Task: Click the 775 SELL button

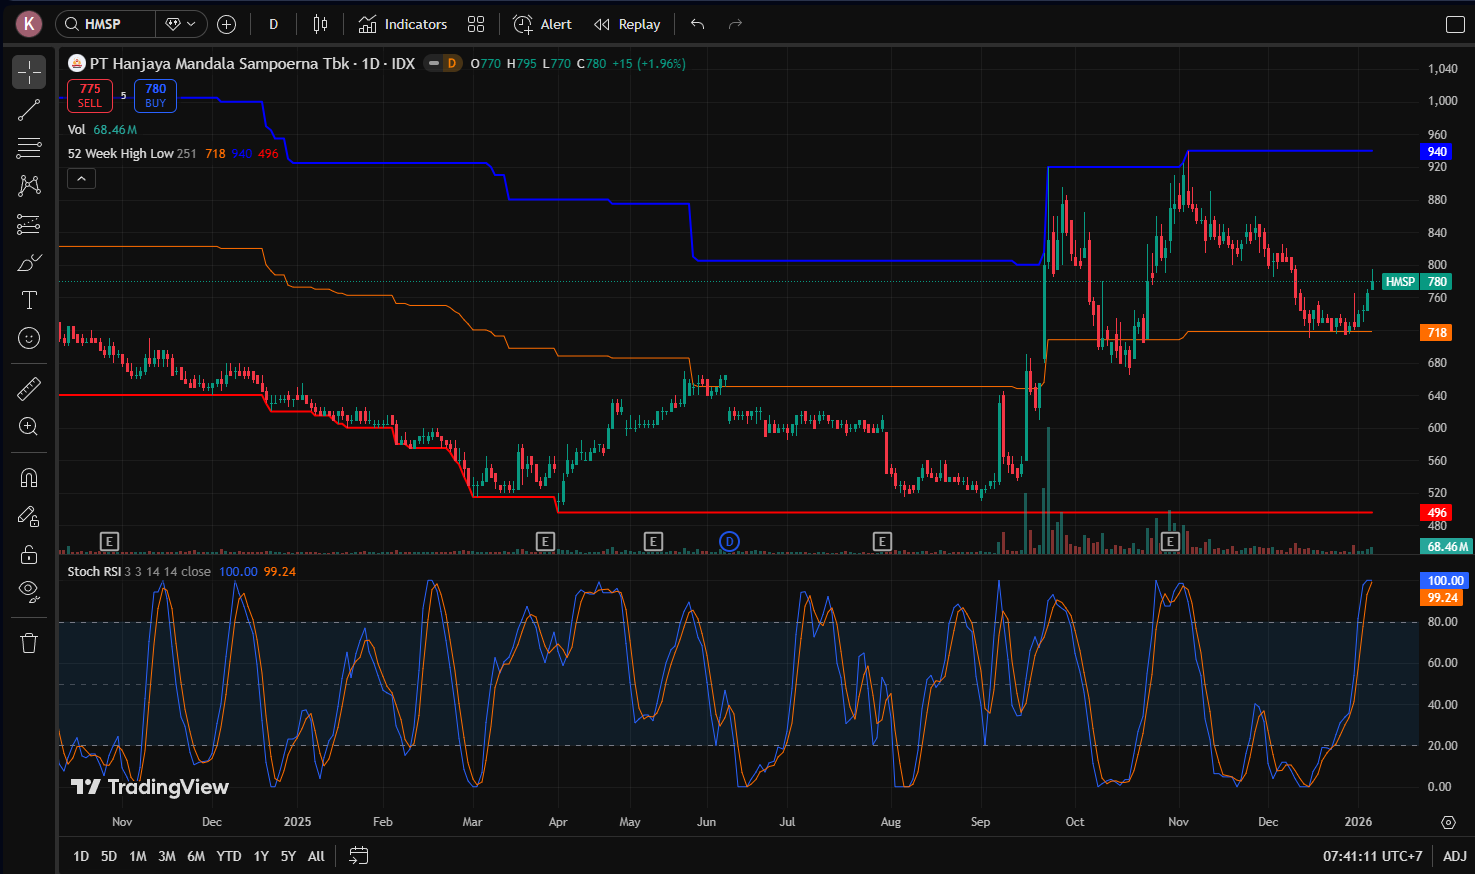Action: (x=90, y=96)
